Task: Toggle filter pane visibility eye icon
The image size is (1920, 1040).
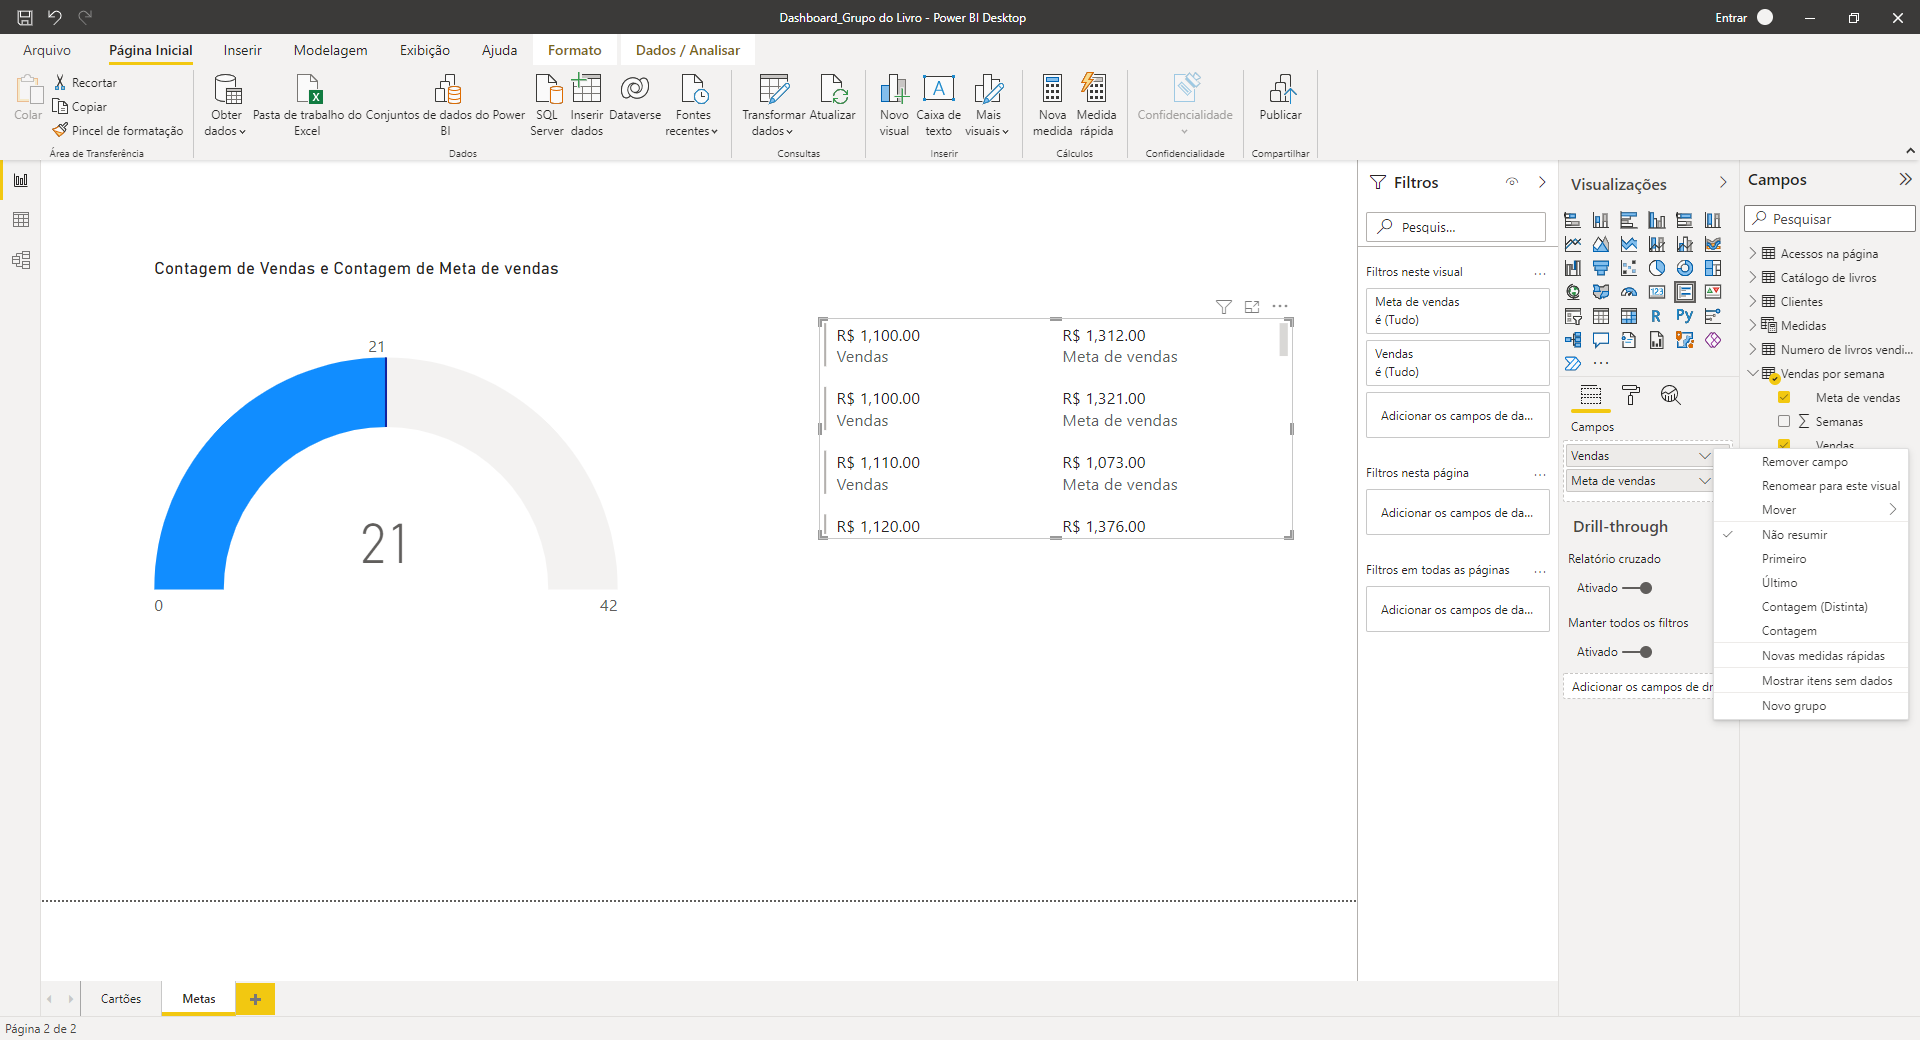Action: point(1512,182)
